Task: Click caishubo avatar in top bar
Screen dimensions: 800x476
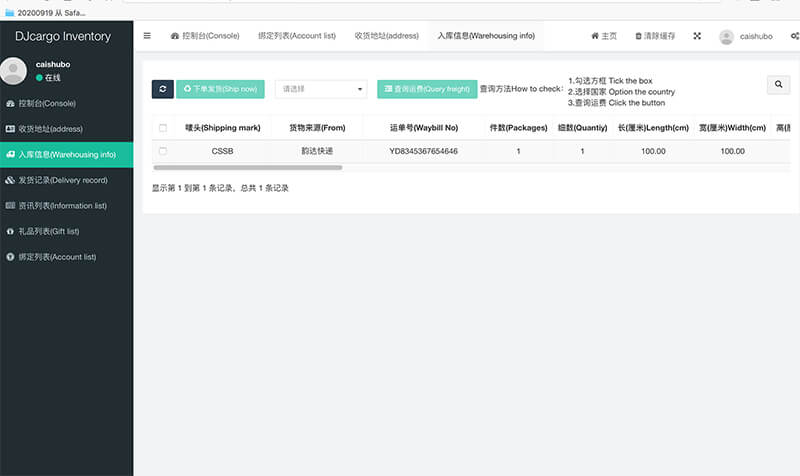Action: [x=727, y=37]
